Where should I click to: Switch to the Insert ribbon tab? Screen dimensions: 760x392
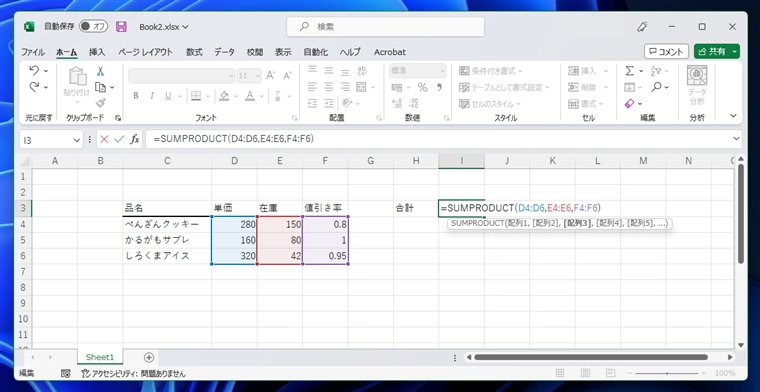pyautogui.click(x=97, y=52)
